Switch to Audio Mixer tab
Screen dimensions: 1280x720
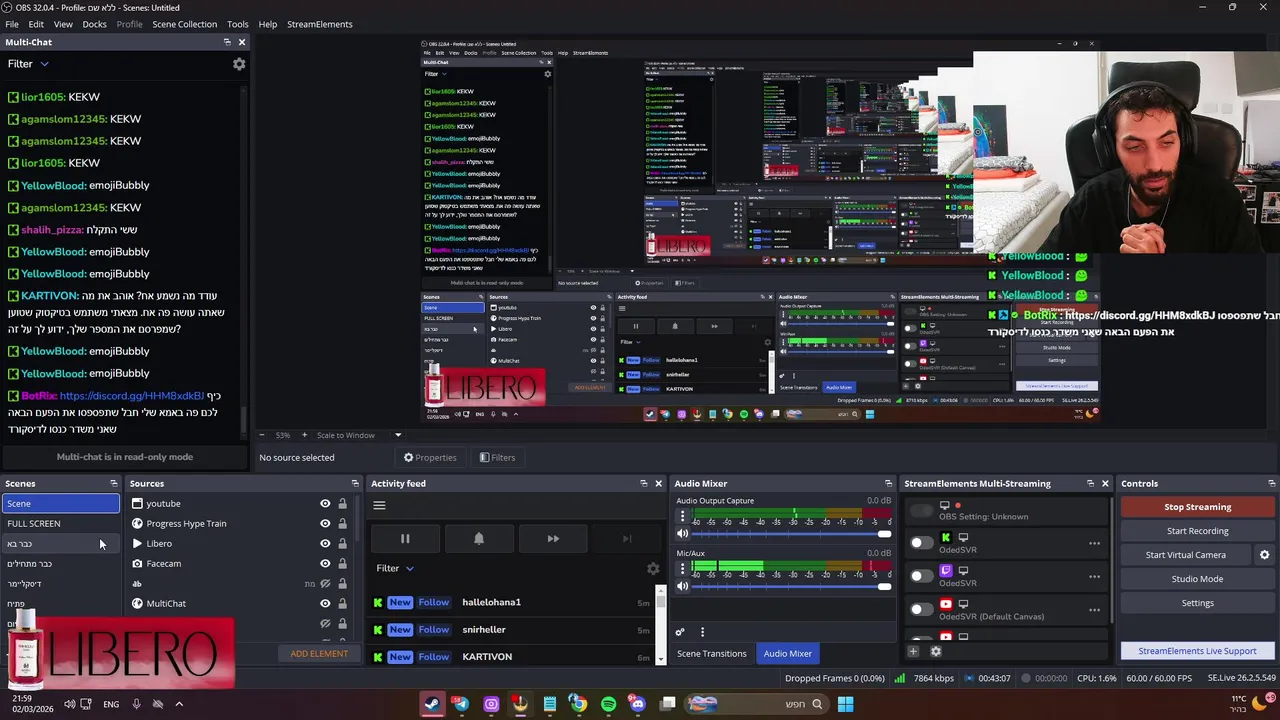[x=788, y=654]
